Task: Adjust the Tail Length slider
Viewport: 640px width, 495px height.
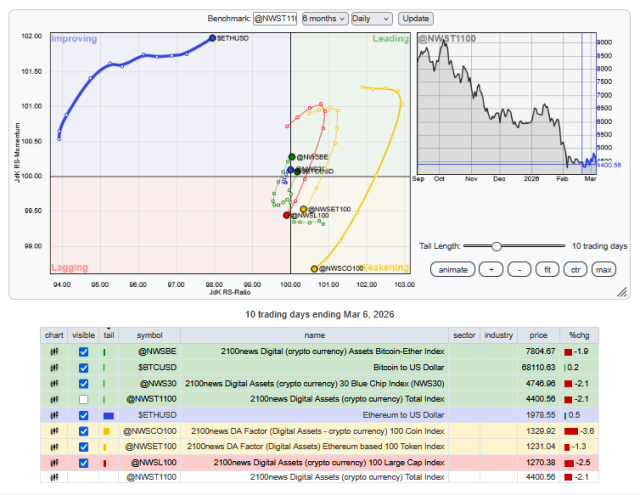Action: (497, 246)
